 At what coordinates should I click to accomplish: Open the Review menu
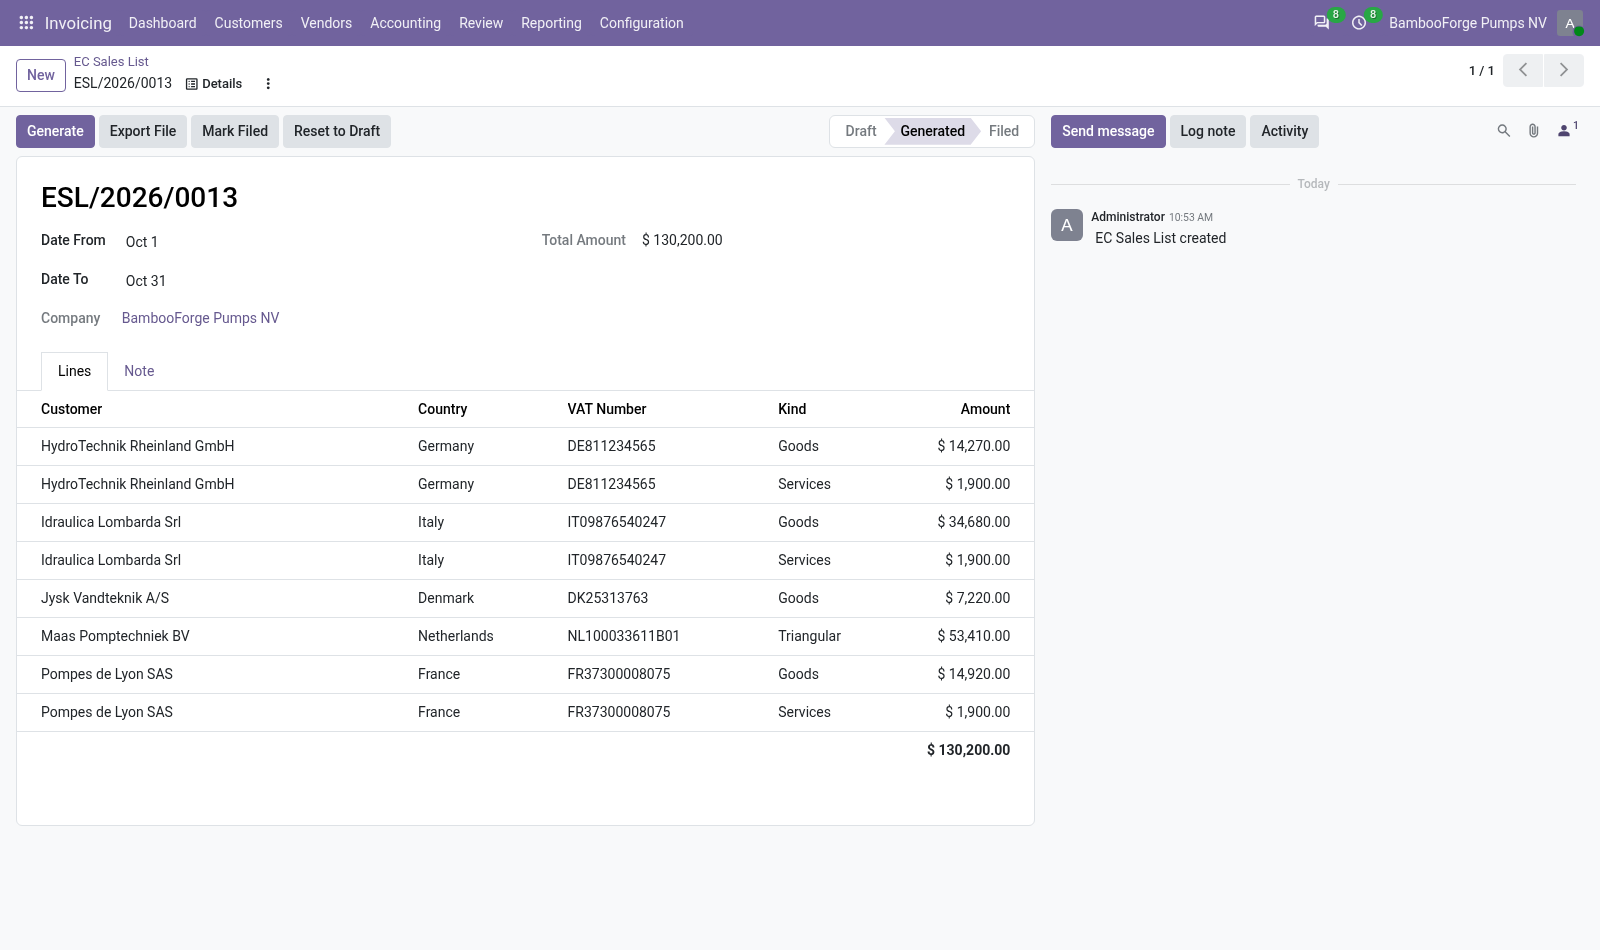481,23
